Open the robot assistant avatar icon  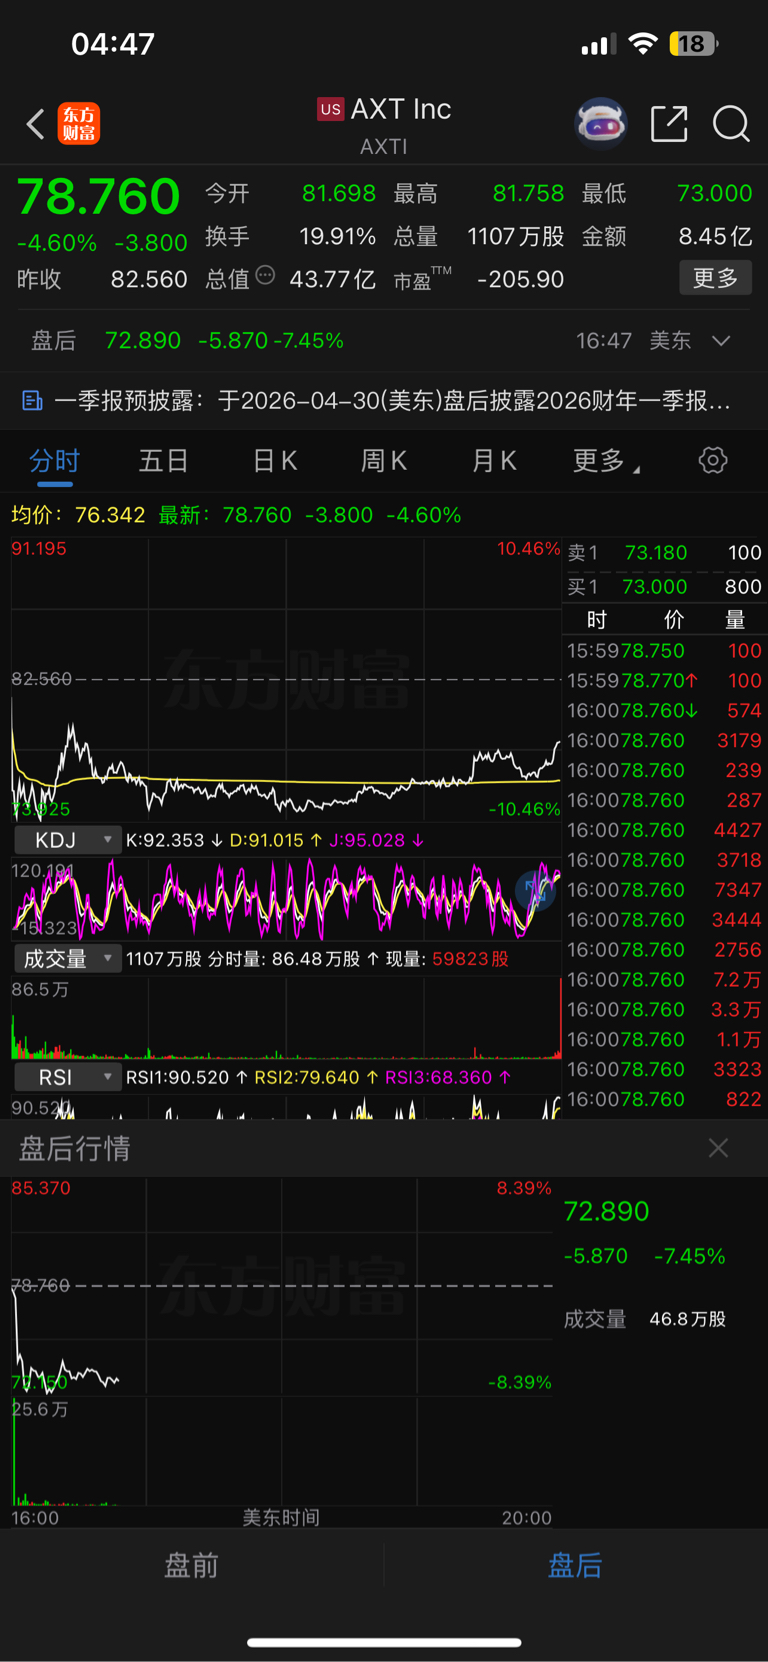click(601, 124)
